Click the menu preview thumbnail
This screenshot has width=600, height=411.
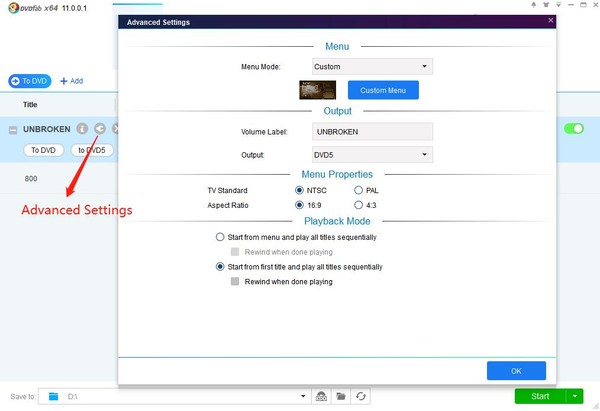tap(318, 90)
